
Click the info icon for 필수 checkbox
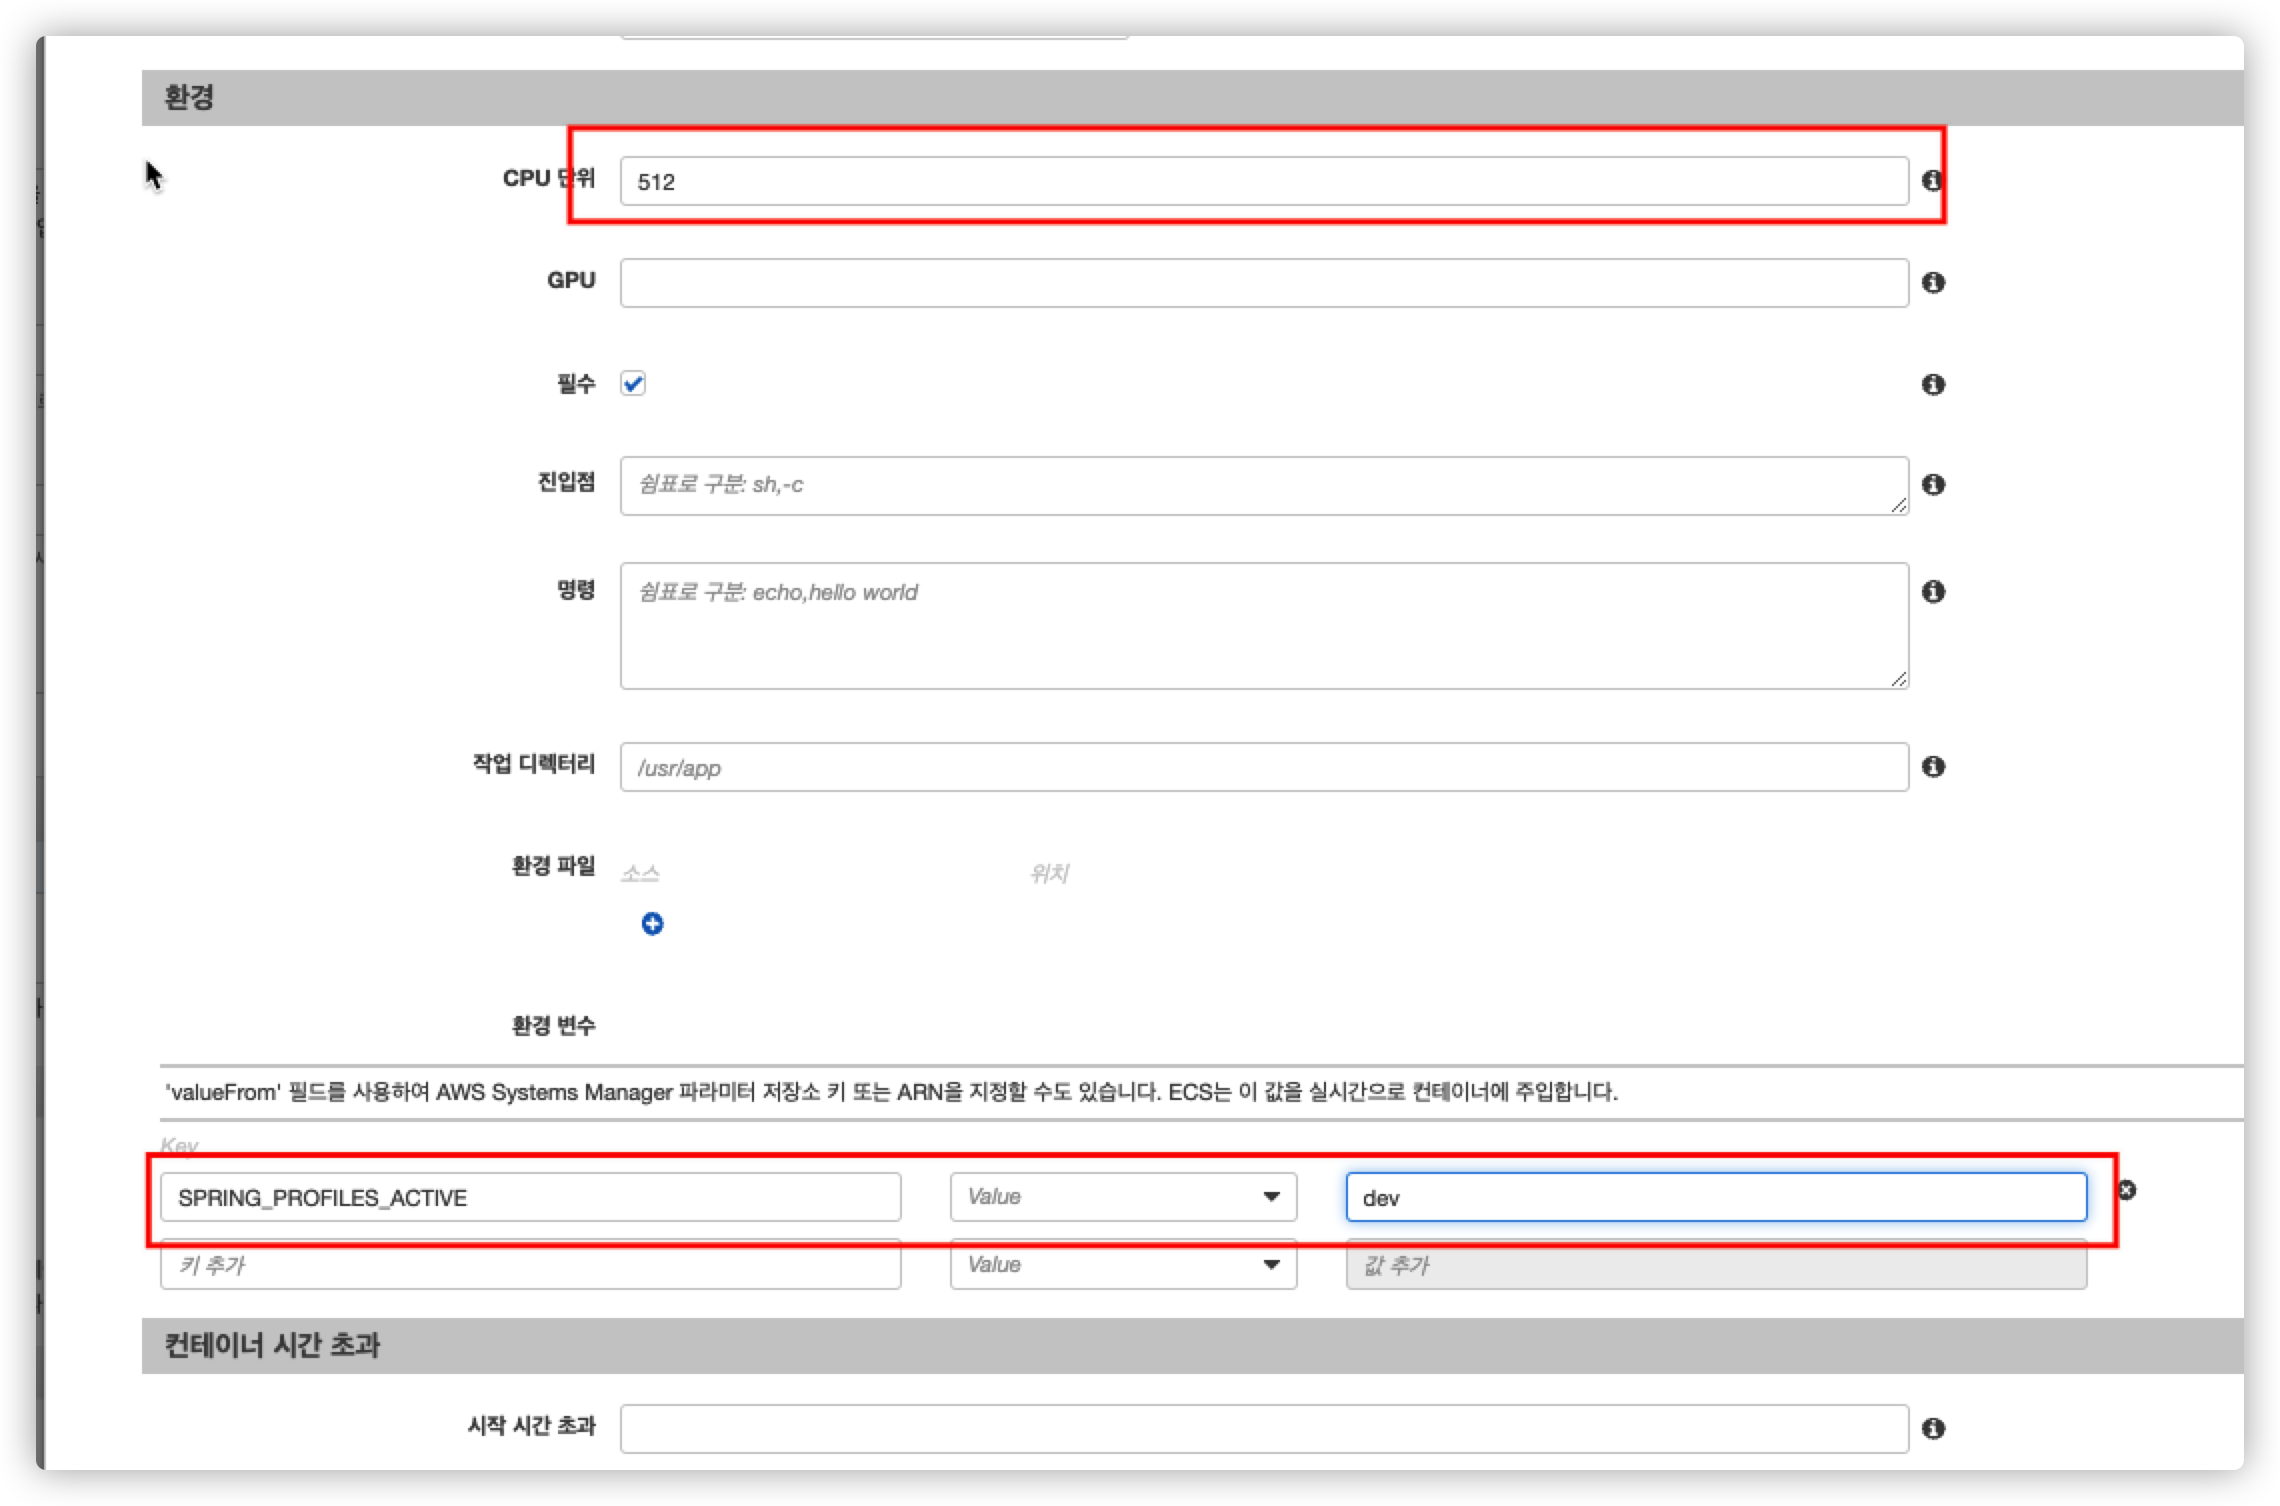coord(1933,385)
